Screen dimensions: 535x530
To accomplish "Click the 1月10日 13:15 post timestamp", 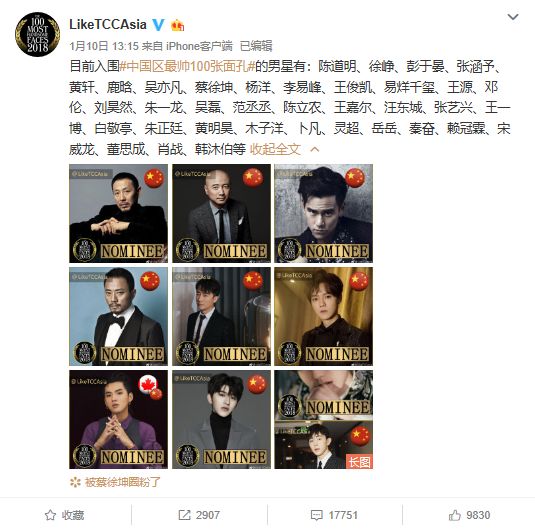I will pos(104,46).
